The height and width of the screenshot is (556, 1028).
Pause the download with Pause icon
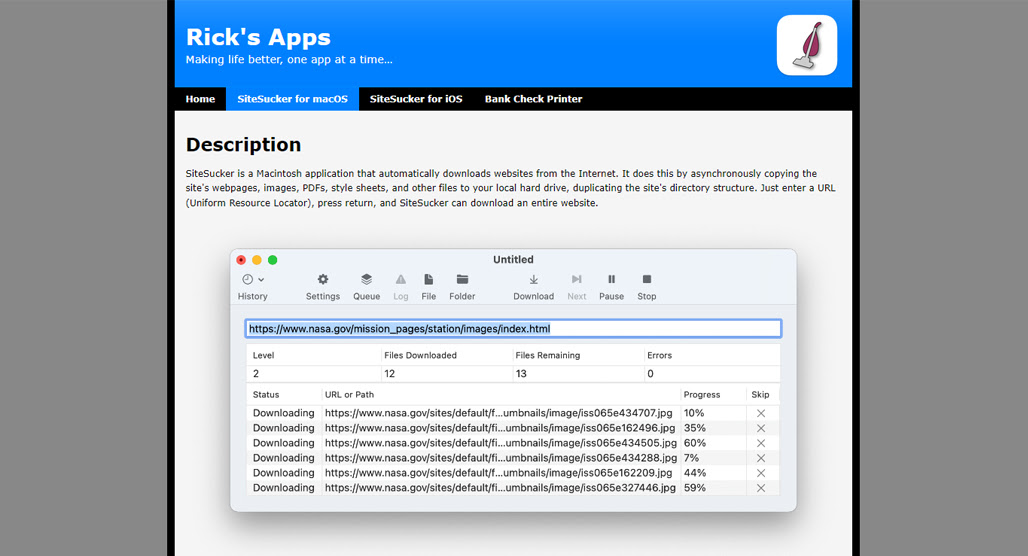(x=612, y=279)
